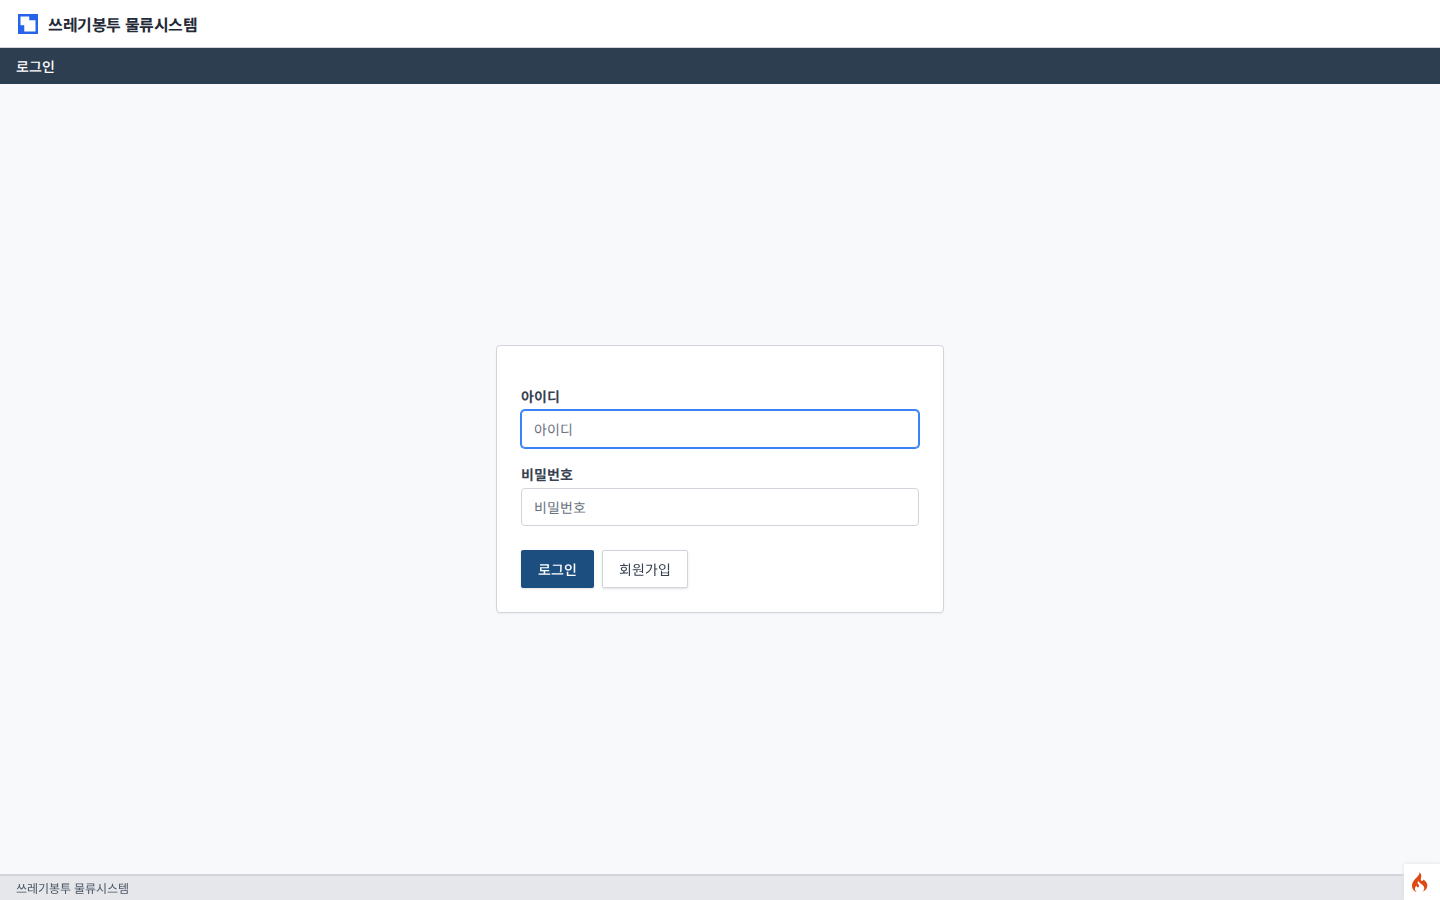This screenshot has width=1440, height=900.
Task: Select the 로그인 item in the dark navigation bar
Action: click(x=35, y=67)
